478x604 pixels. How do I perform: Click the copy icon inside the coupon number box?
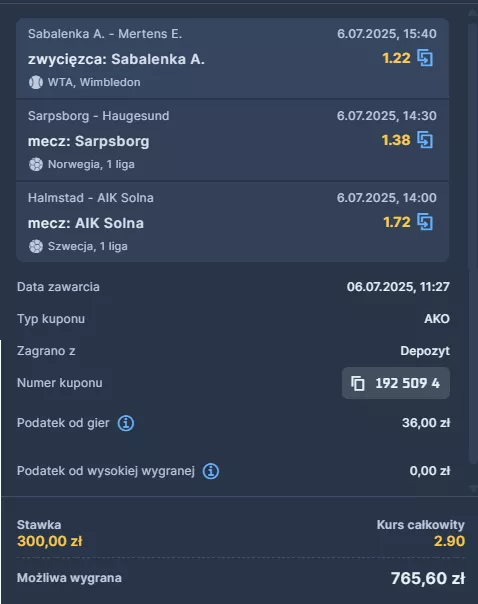click(358, 383)
